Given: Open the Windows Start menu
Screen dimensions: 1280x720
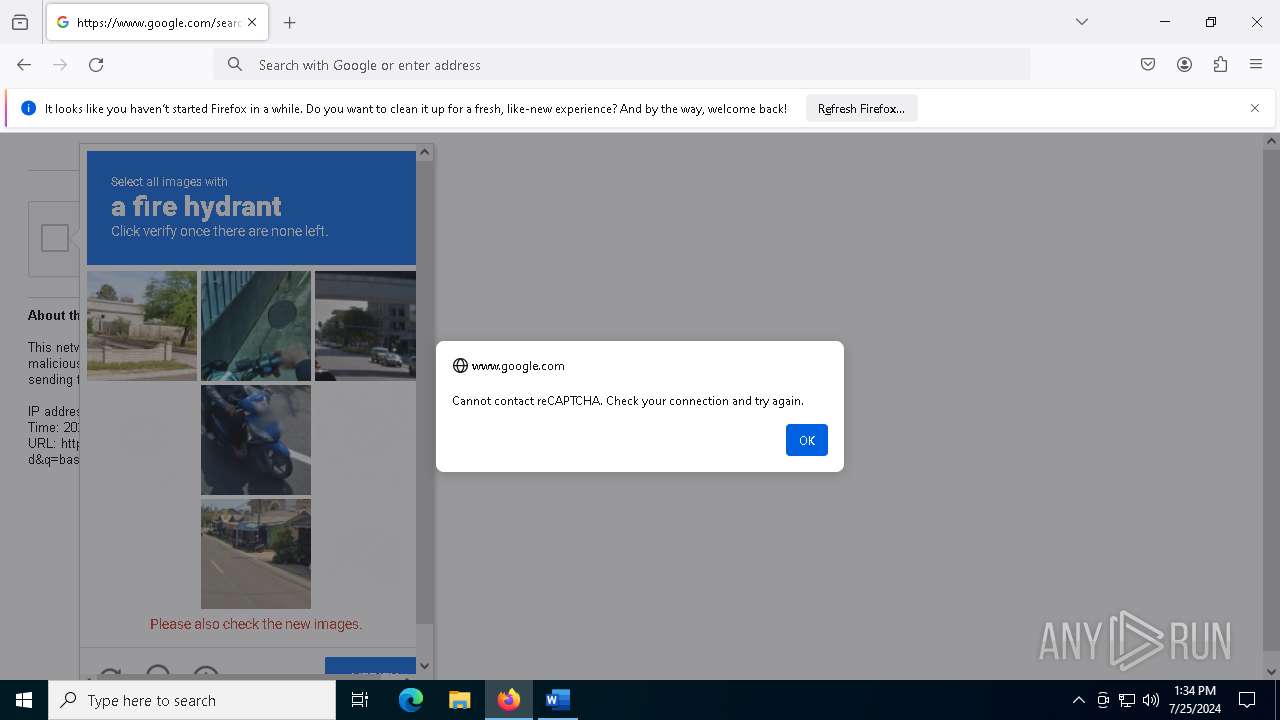Looking at the screenshot, I should click(x=24, y=700).
